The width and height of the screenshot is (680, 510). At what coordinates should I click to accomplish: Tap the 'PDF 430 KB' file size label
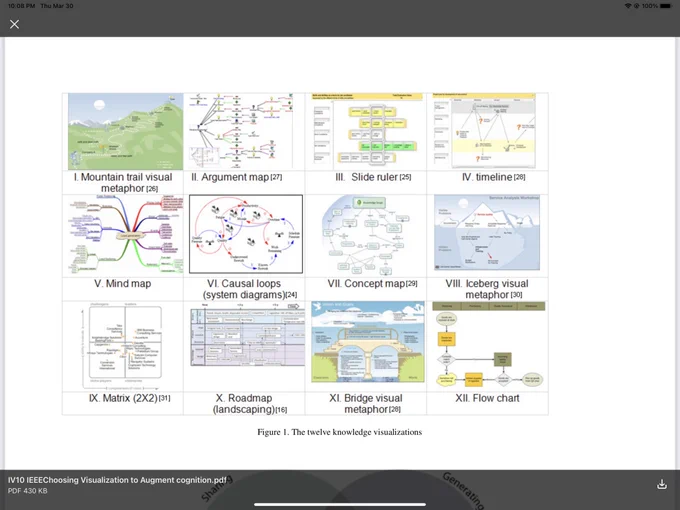pyautogui.click(x=27, y=491)
